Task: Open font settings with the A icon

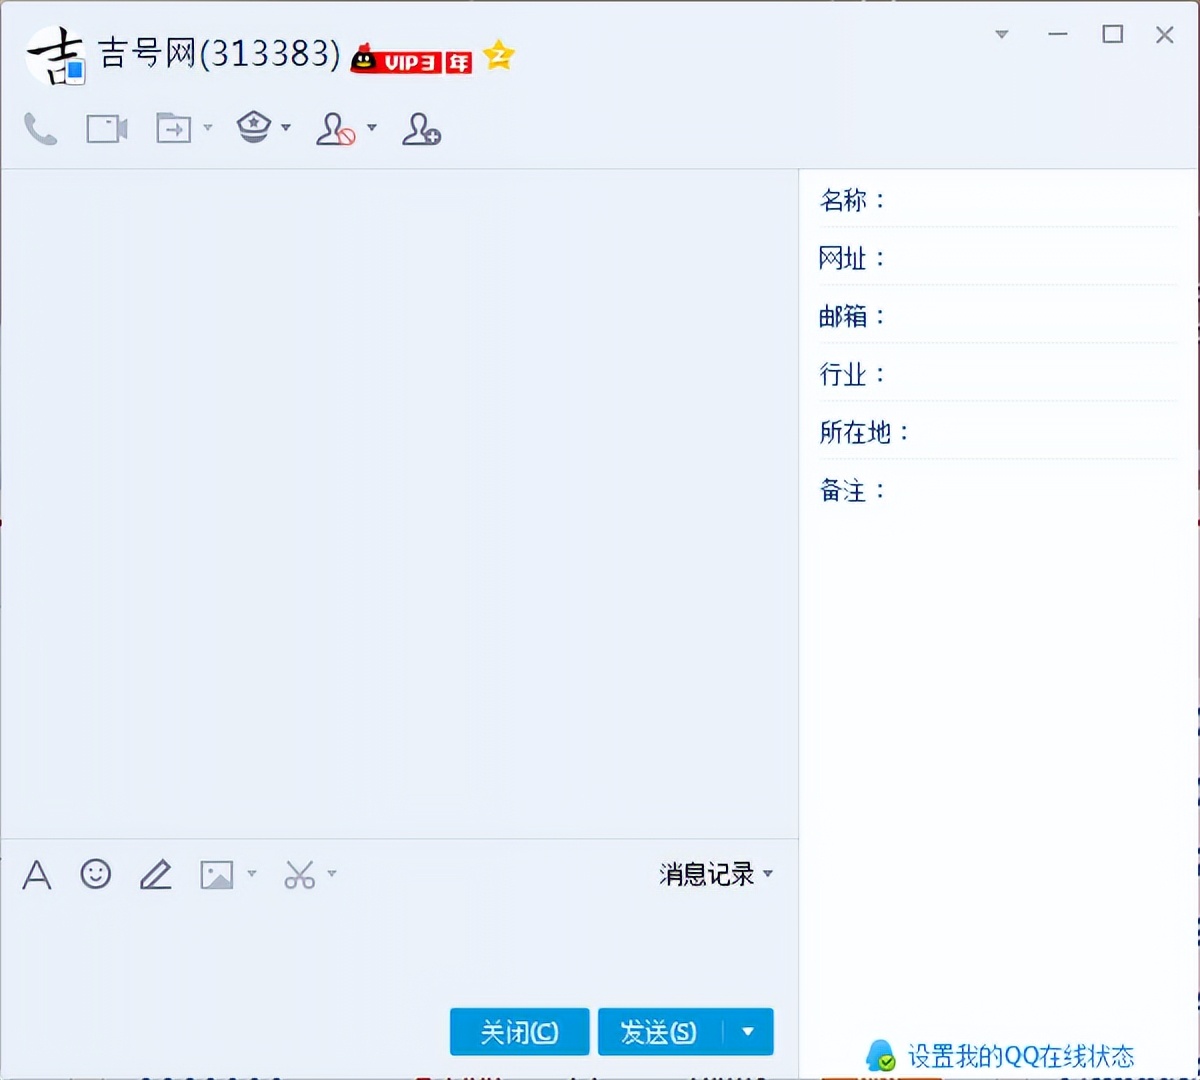Action: point(36,874)
